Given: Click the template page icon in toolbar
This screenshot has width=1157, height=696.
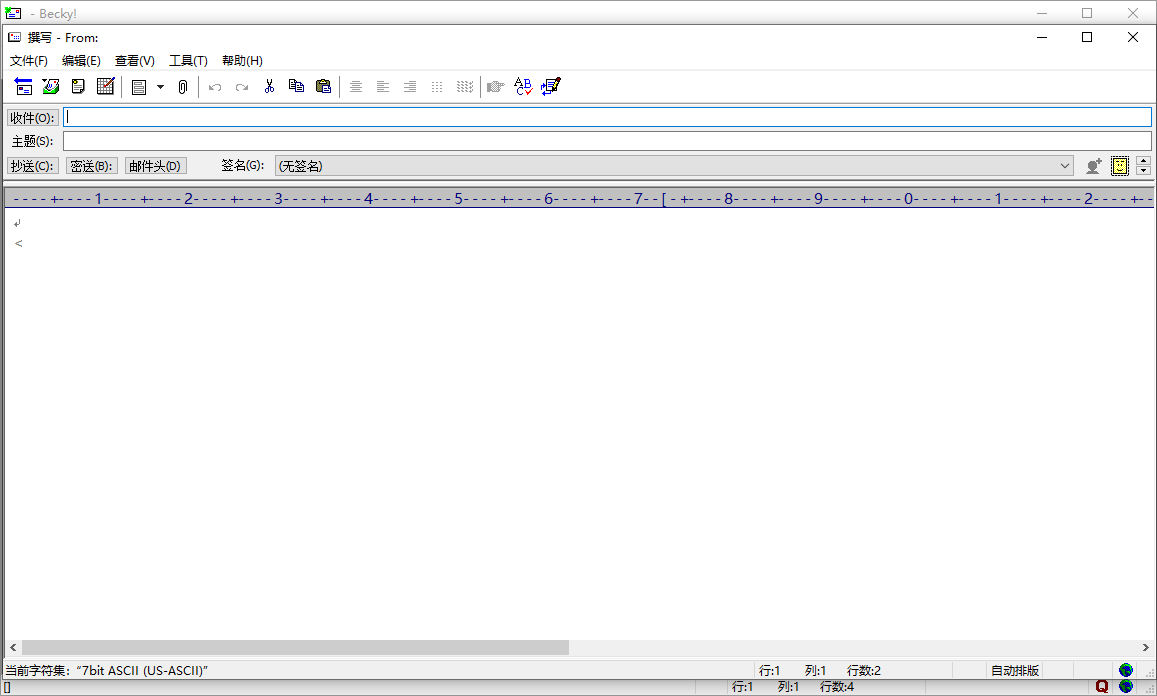Looking at the screenshot, I should pyautogui.click(x=139, y=87).
